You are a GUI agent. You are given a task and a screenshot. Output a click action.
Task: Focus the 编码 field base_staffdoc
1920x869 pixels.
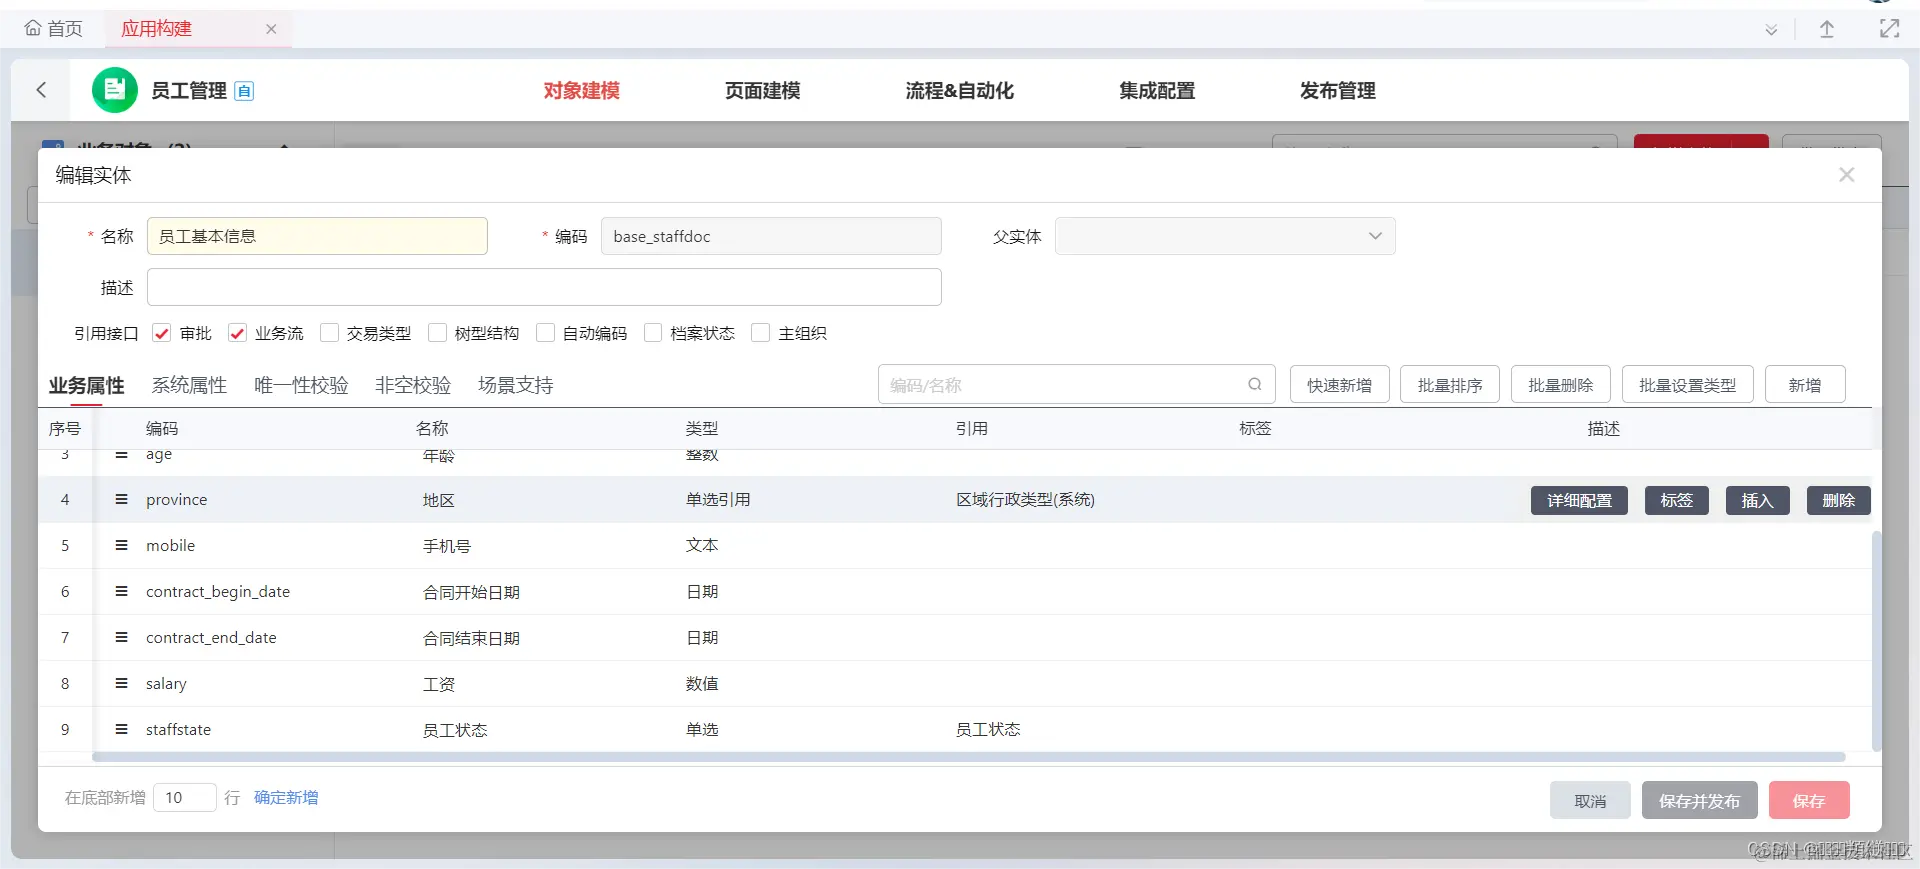[x=771, y=236]
